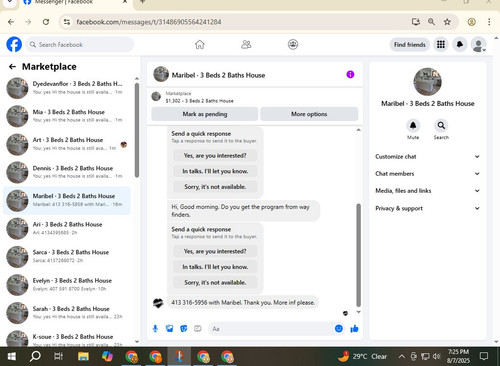Open File Explorer from taskbar

click(x=83, y=356)
